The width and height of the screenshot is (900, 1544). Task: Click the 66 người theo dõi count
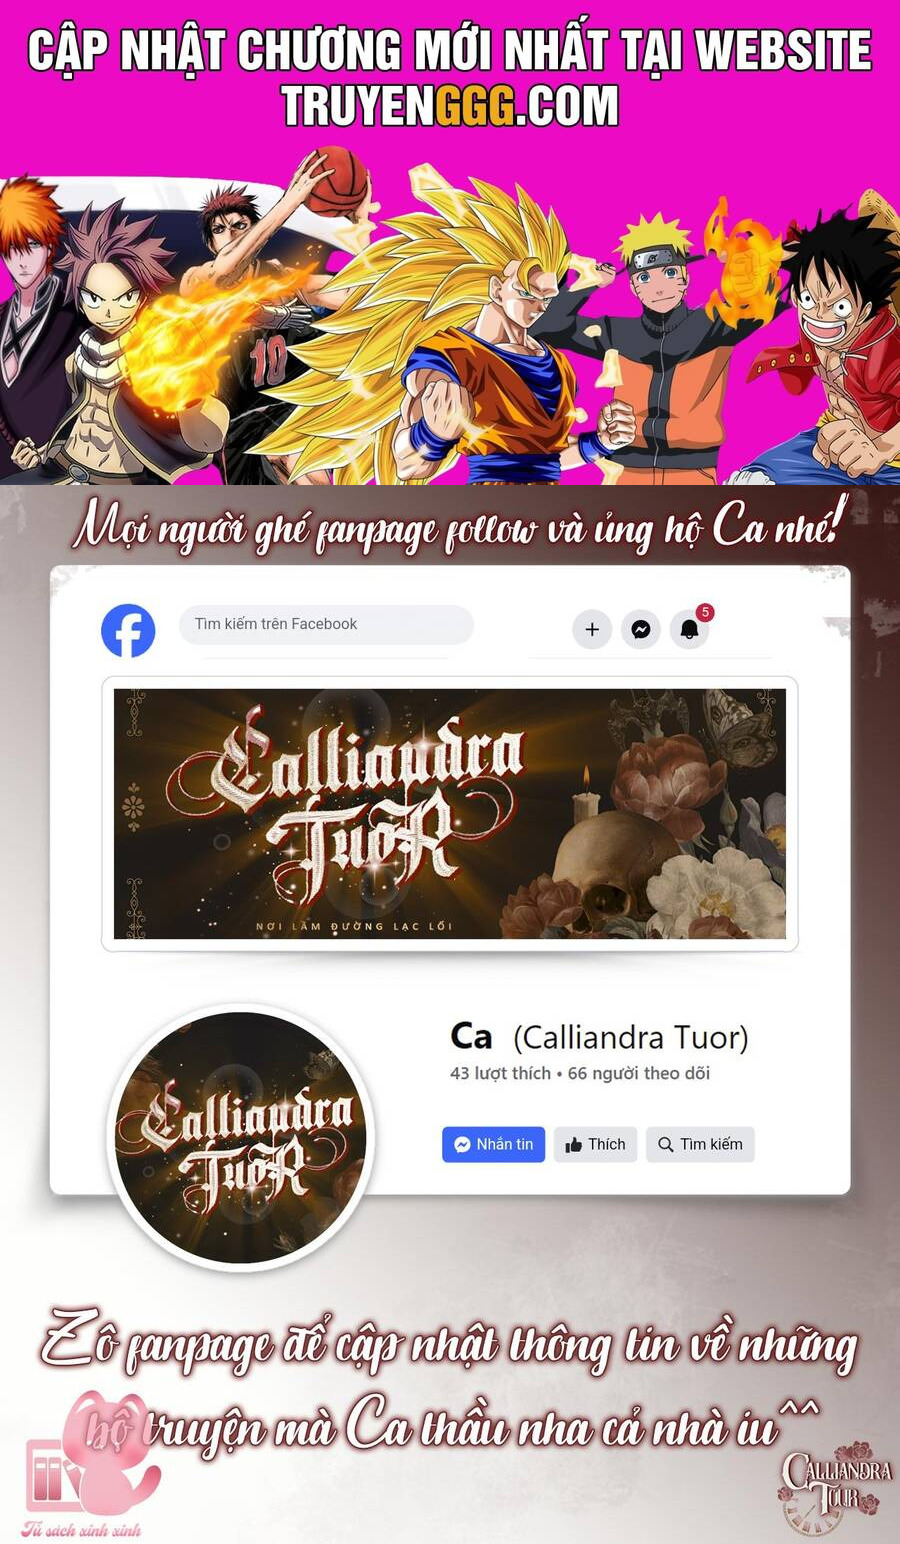click(x=639, y=1073)
